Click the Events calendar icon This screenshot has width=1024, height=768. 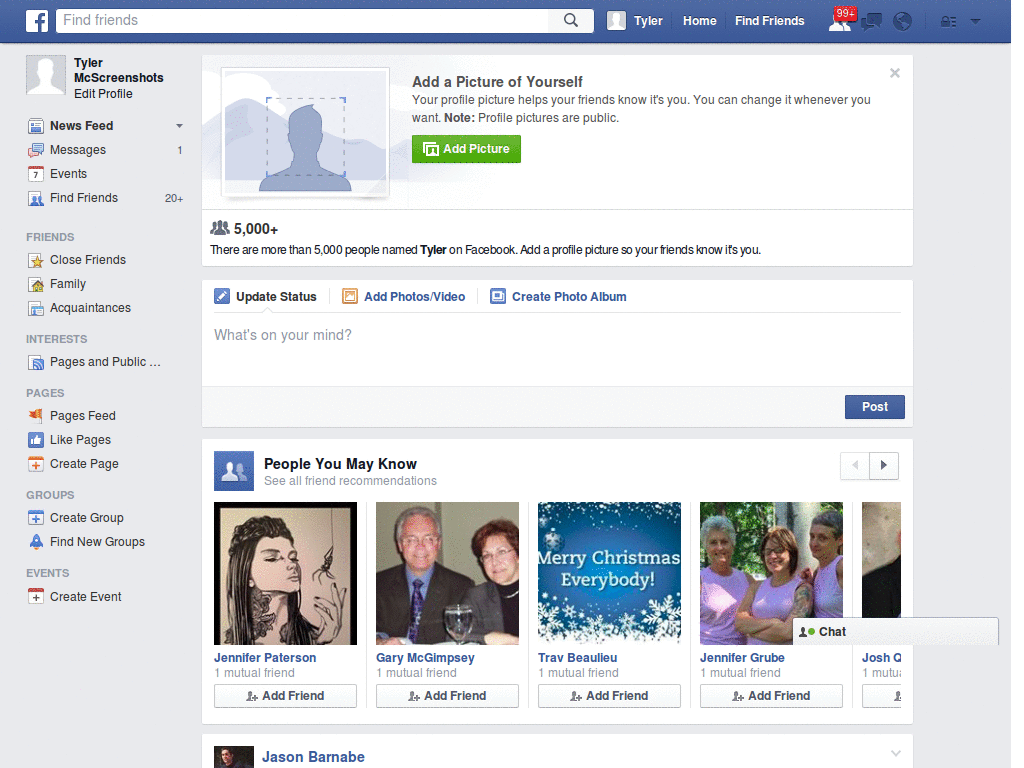tap(36, 174)
